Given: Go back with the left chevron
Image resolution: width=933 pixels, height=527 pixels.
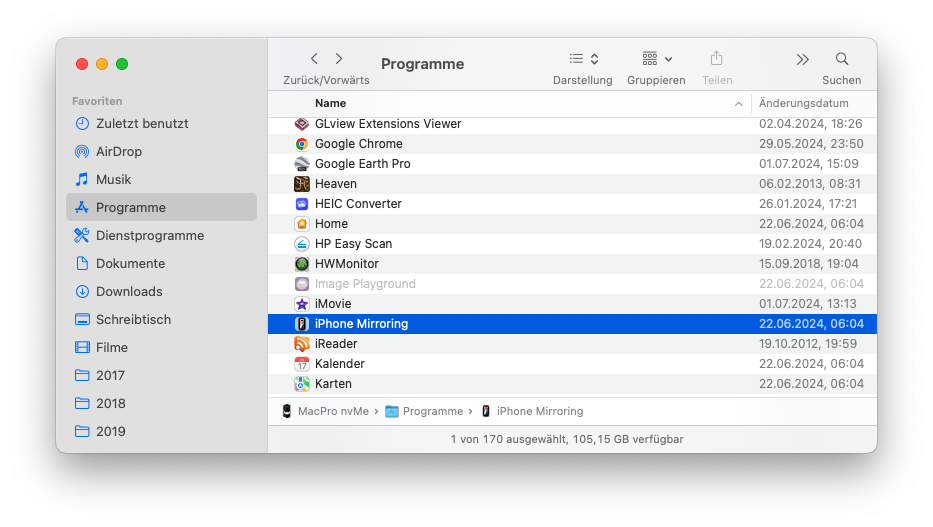Looking at the screenshot, I should point(314,58).
